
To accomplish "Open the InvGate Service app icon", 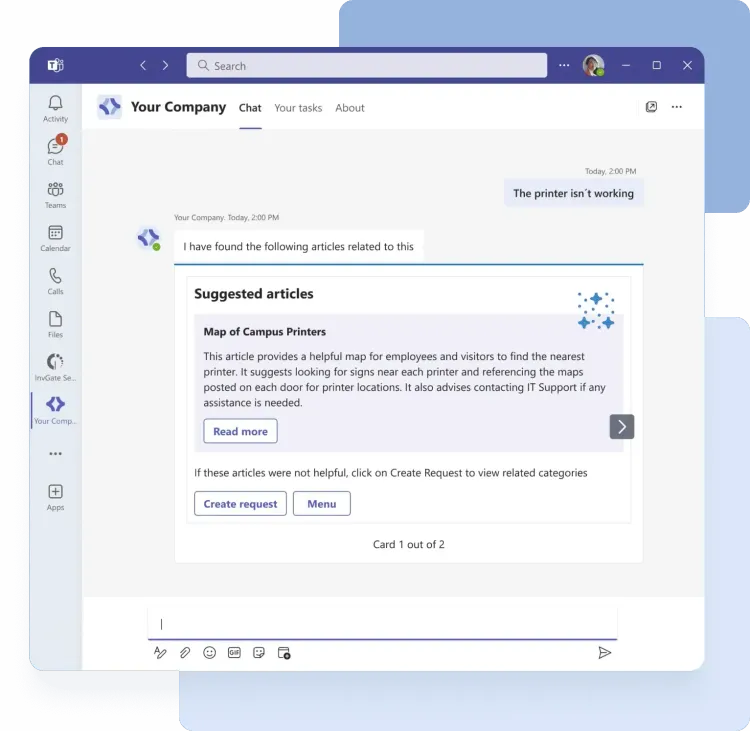I will click(x=55, y=366).
